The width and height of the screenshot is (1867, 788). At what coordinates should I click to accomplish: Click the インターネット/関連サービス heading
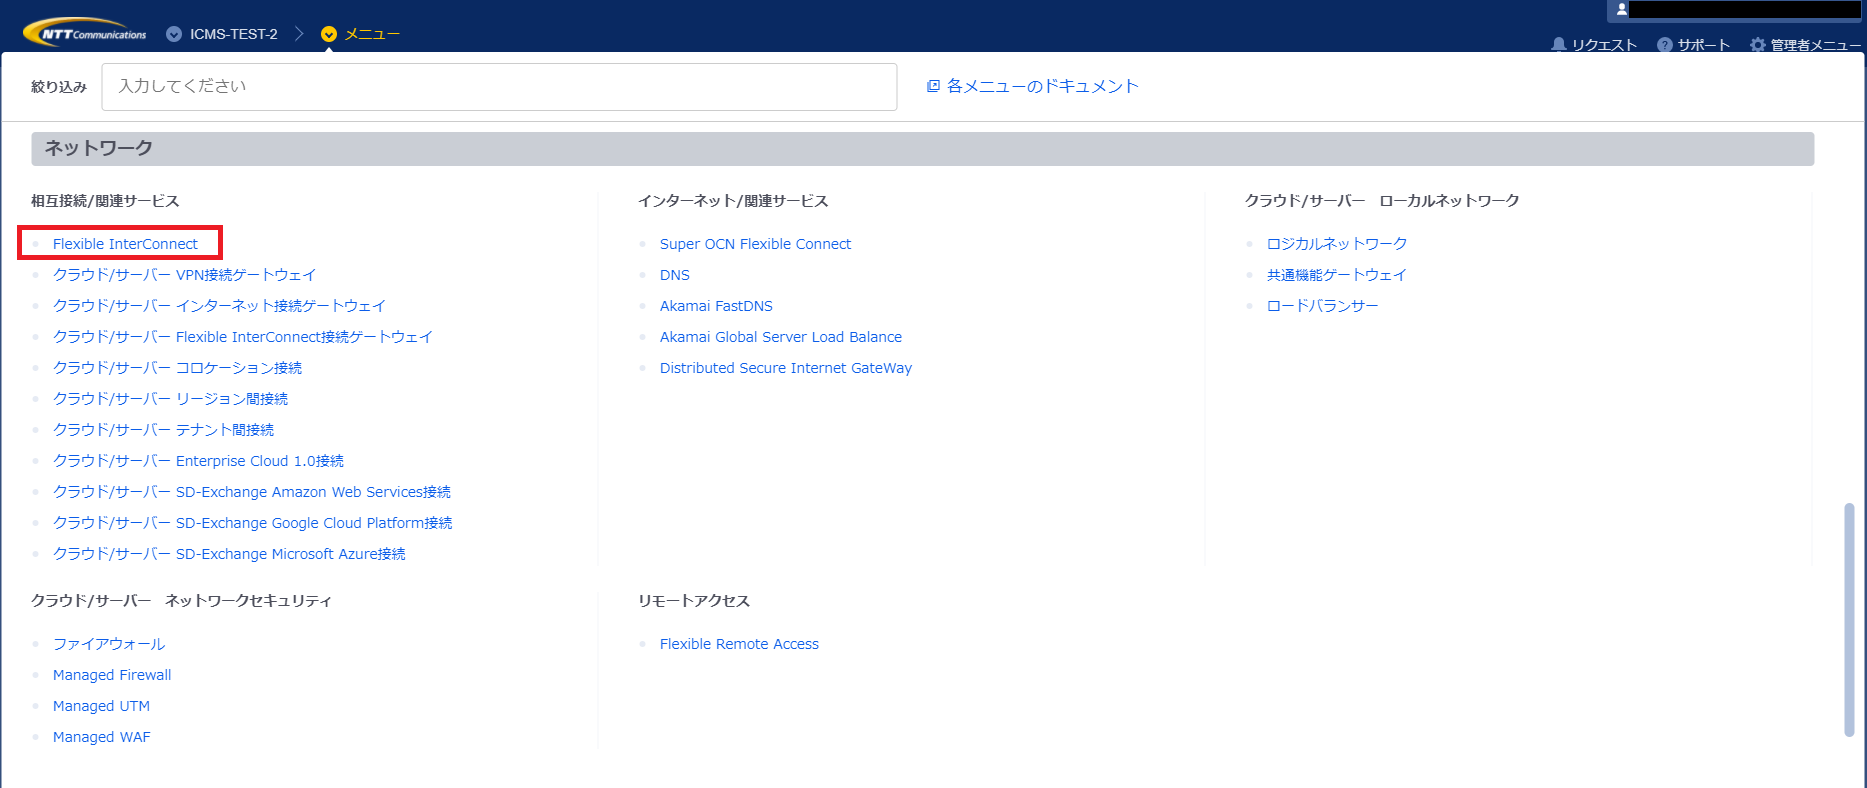point(733,201)
